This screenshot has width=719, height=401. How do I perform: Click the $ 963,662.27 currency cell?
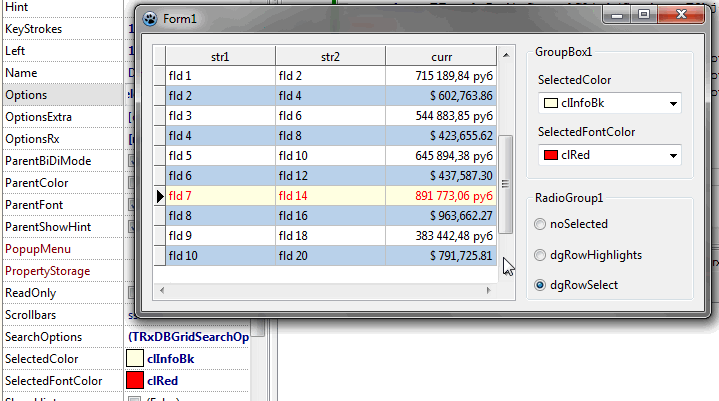pos(441,216)
